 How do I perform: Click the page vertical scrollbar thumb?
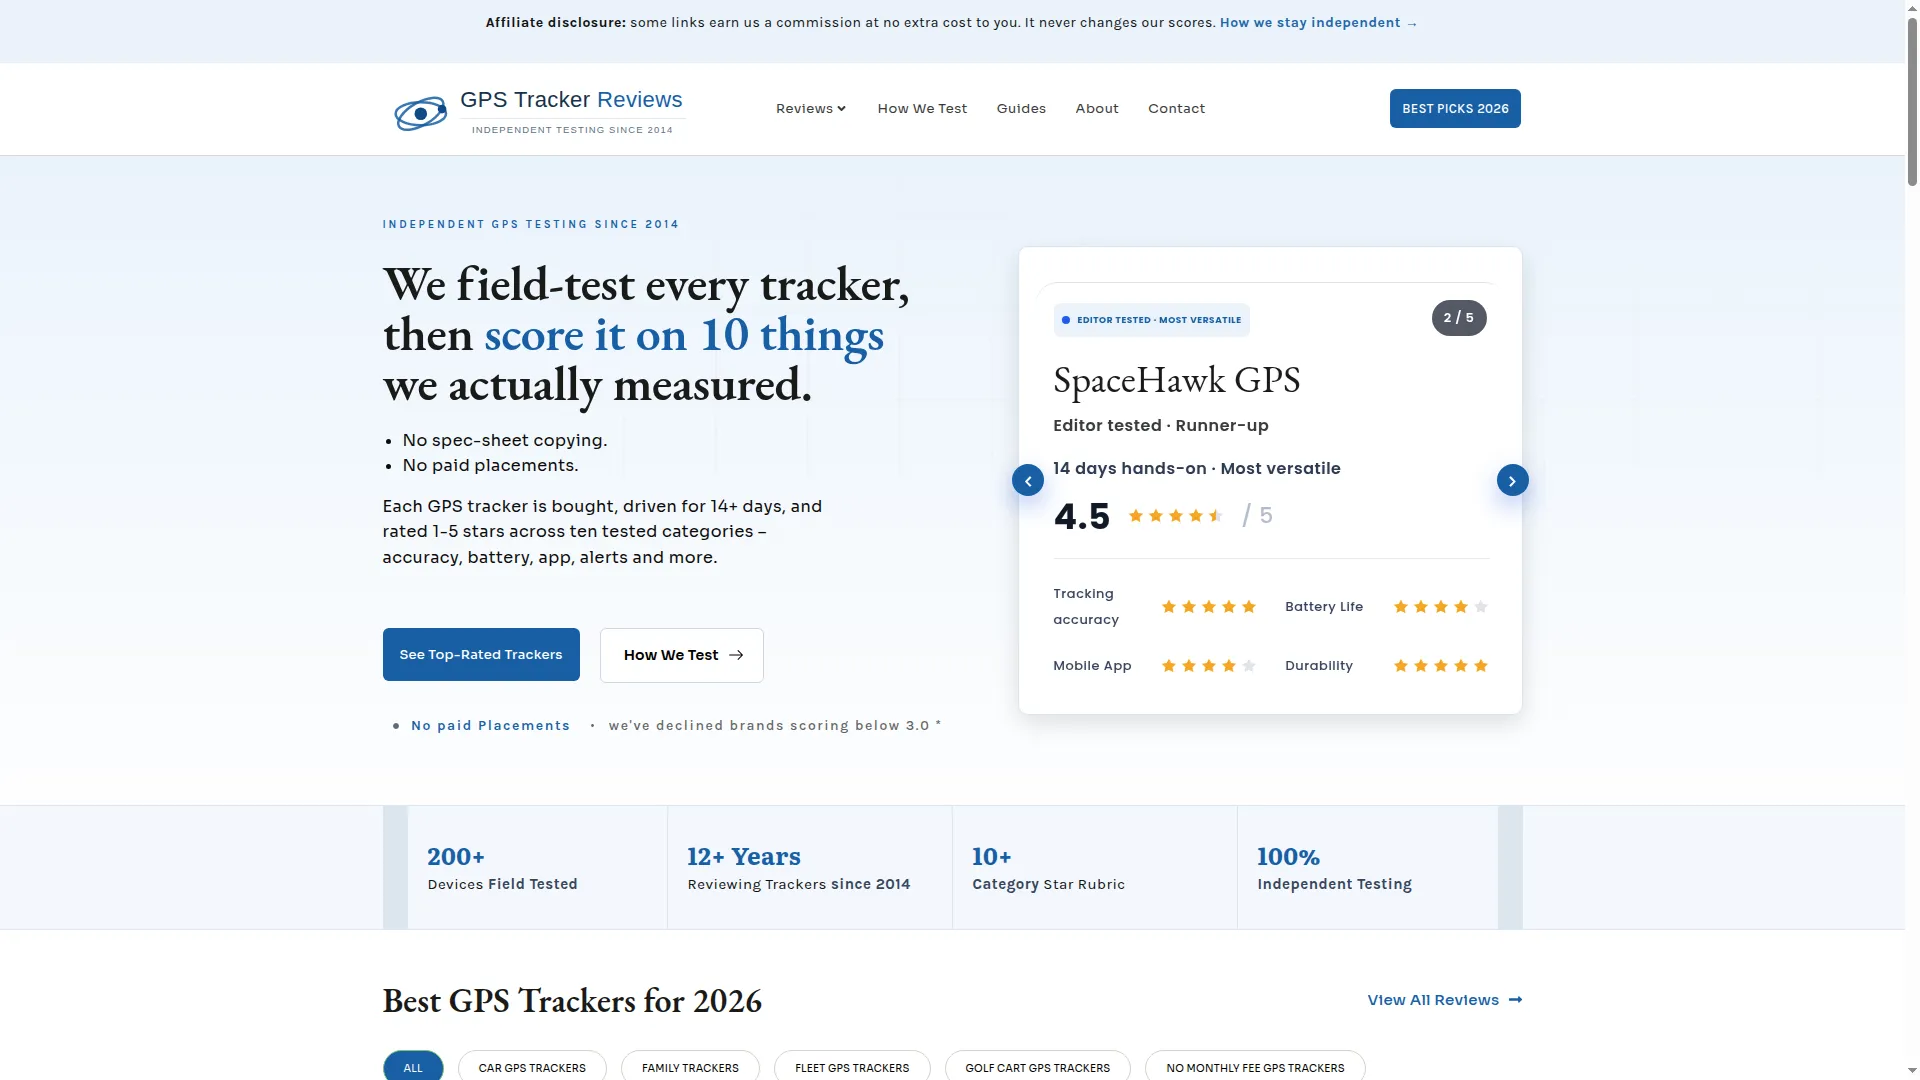pos(1912,100)
